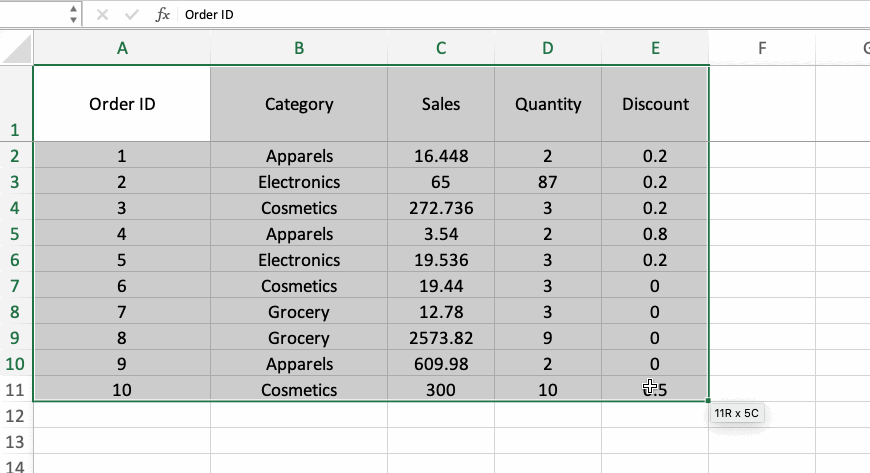Click the 'Category' header cell
Image resolution: width=870 pixels, height=473 pixels.
click(299, 104)
